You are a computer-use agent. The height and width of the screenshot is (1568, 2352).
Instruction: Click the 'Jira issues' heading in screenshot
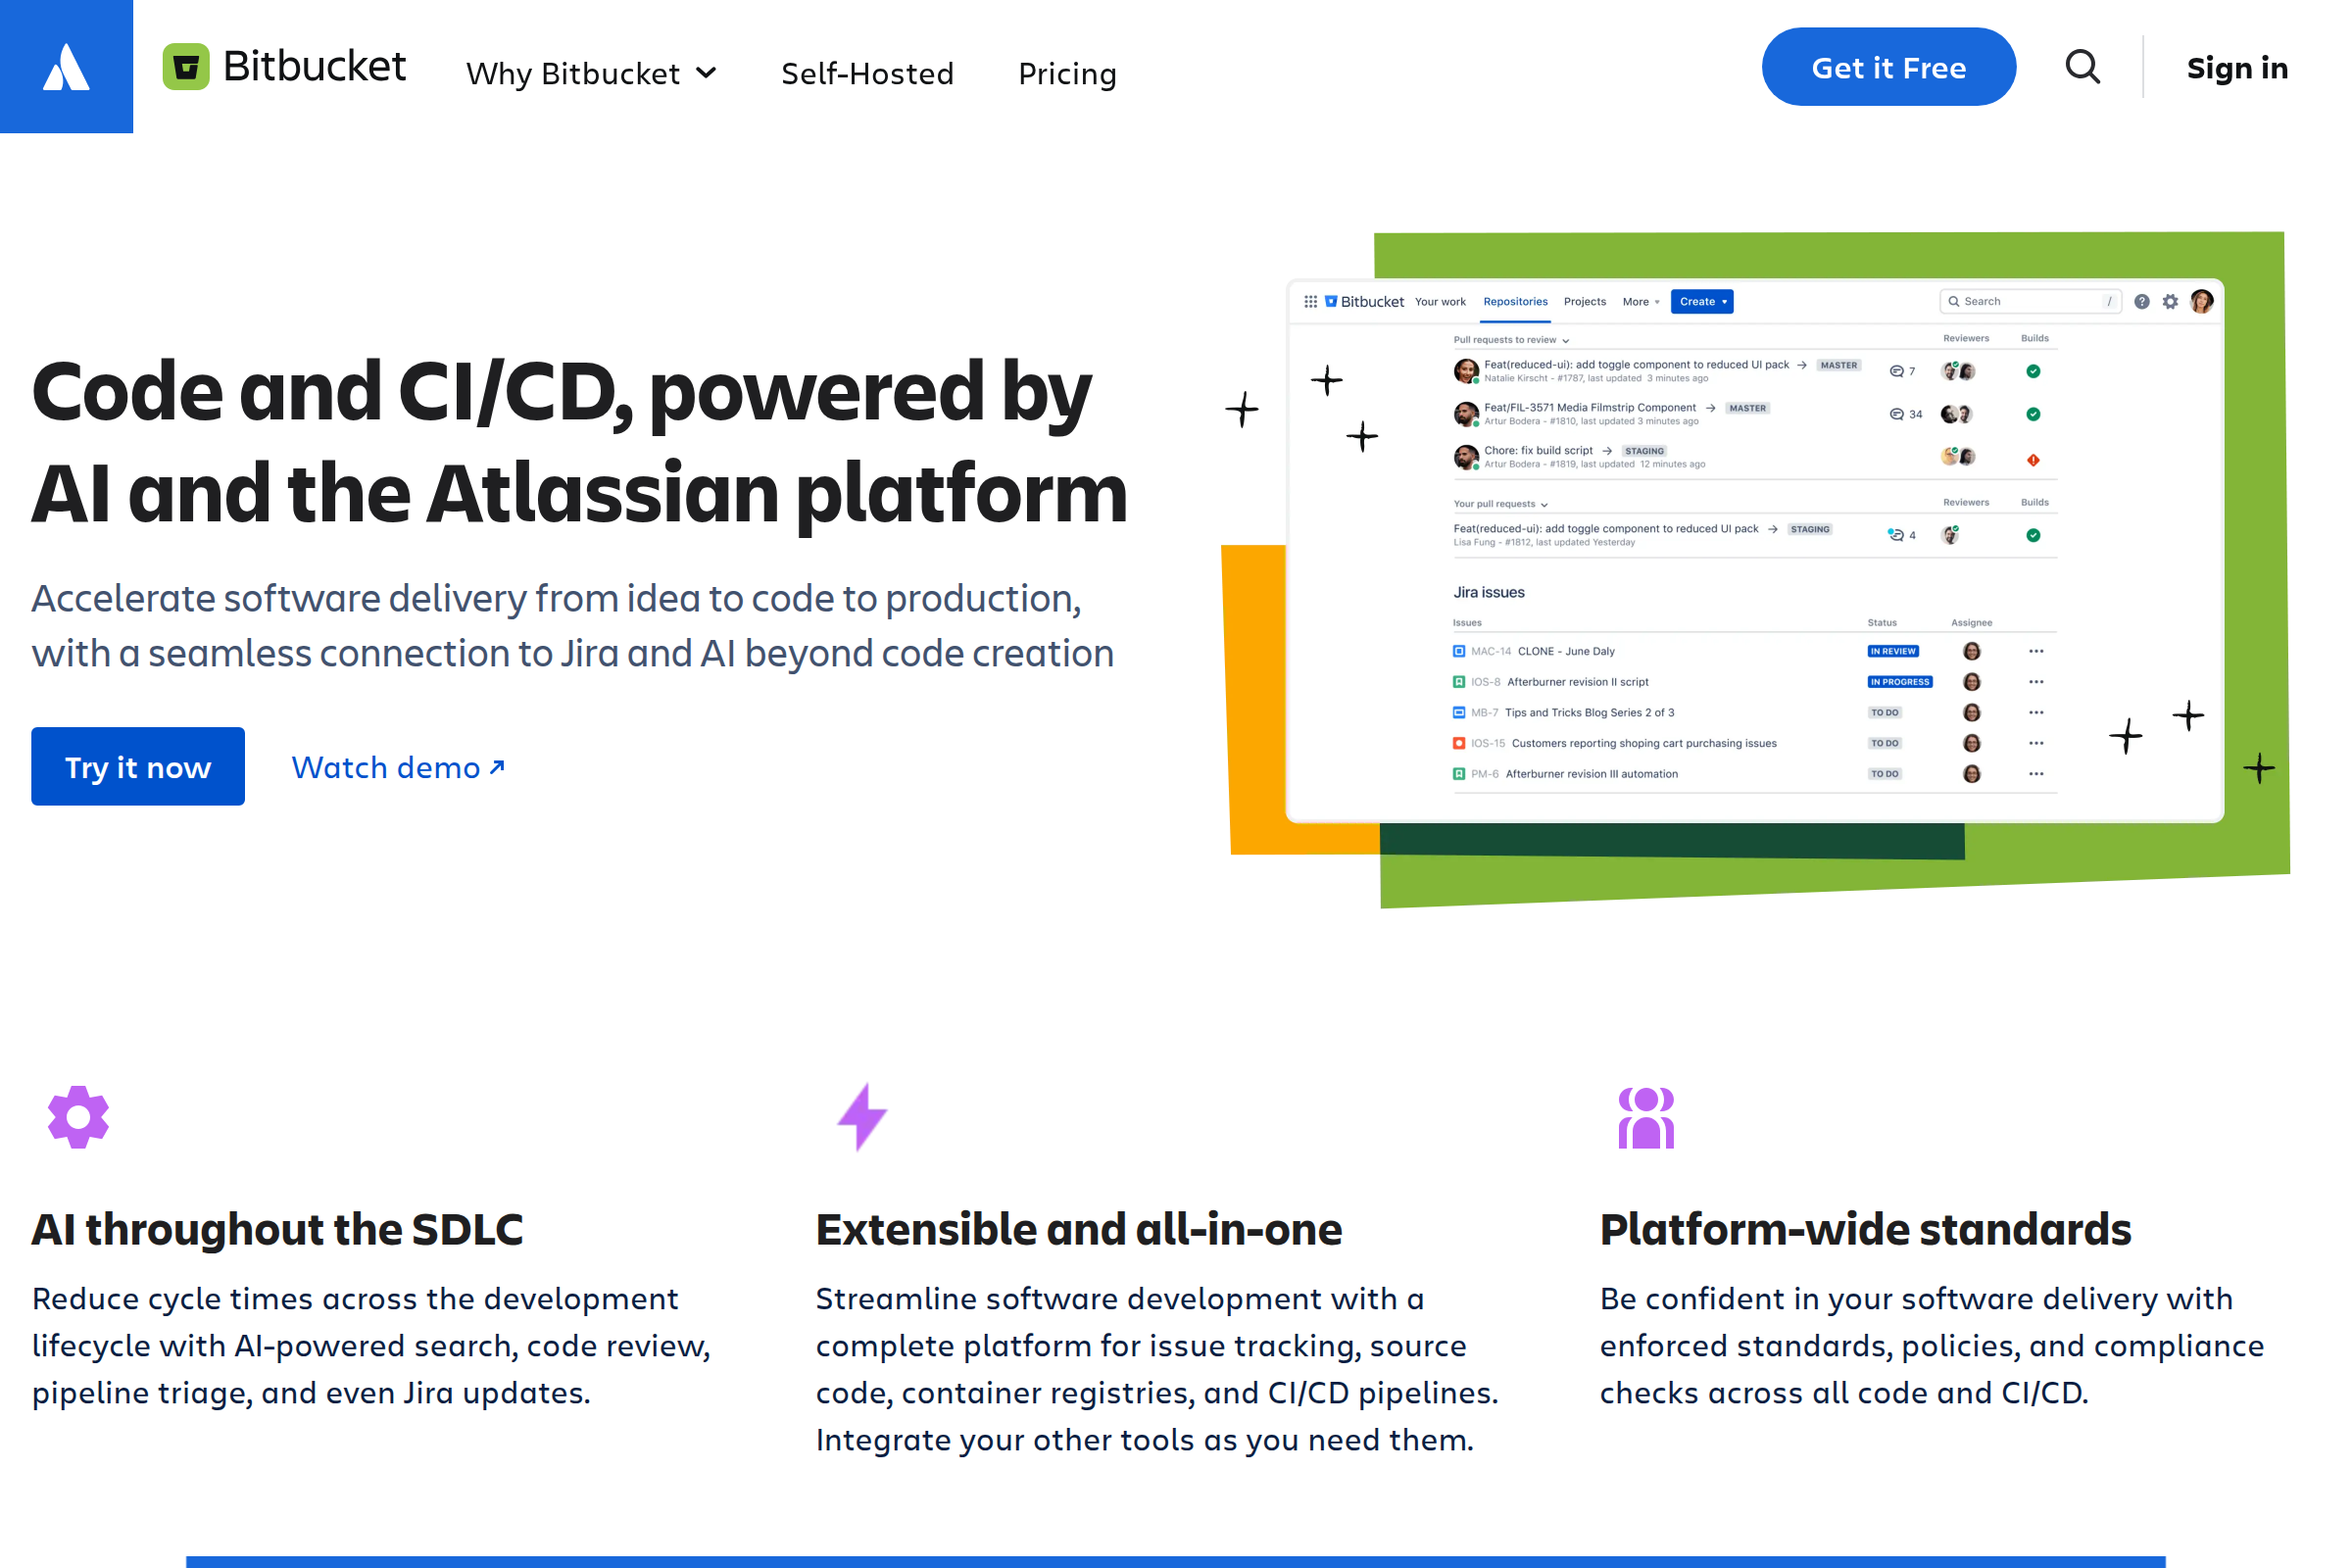[1489, 592]
